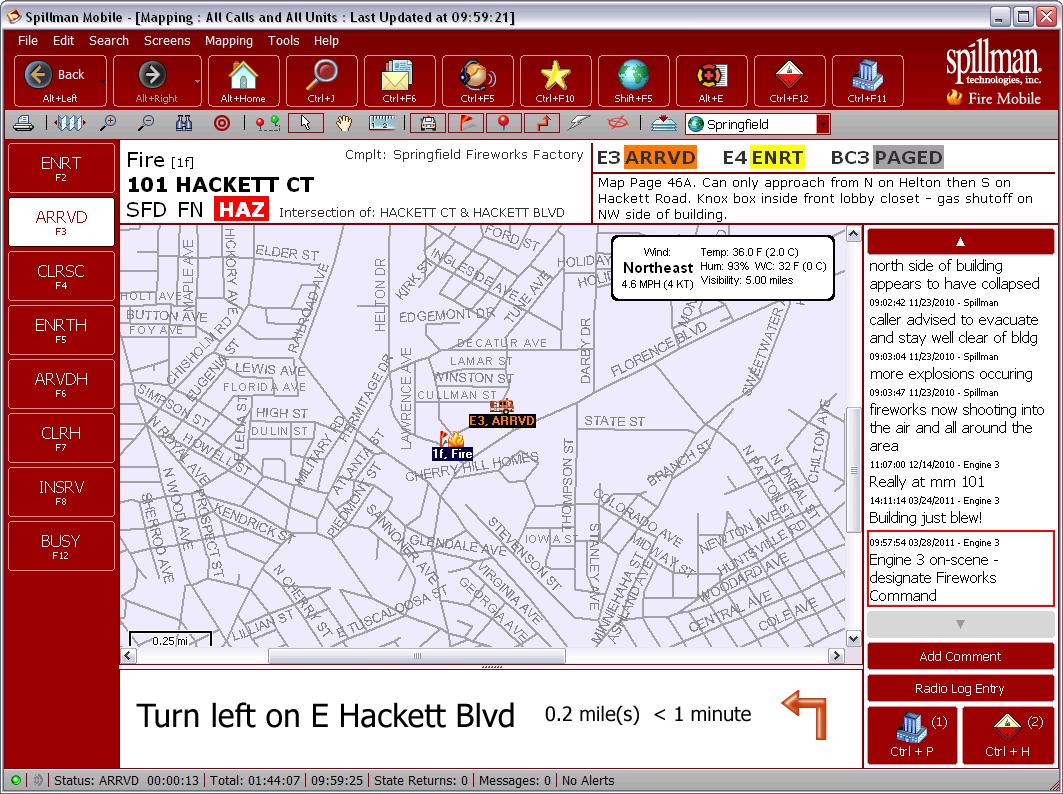Set status to BUSY (F12)

point(61,546)
